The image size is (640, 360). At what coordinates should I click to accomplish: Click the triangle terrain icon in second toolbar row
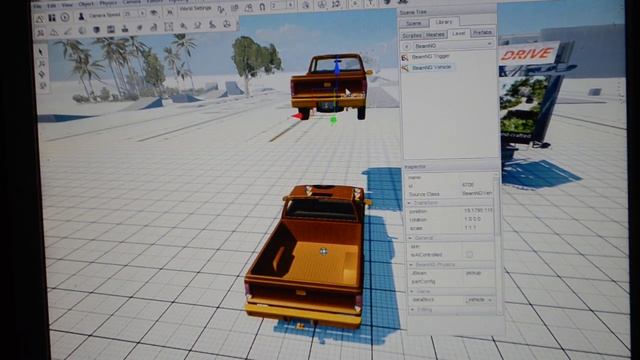(54, 32)
